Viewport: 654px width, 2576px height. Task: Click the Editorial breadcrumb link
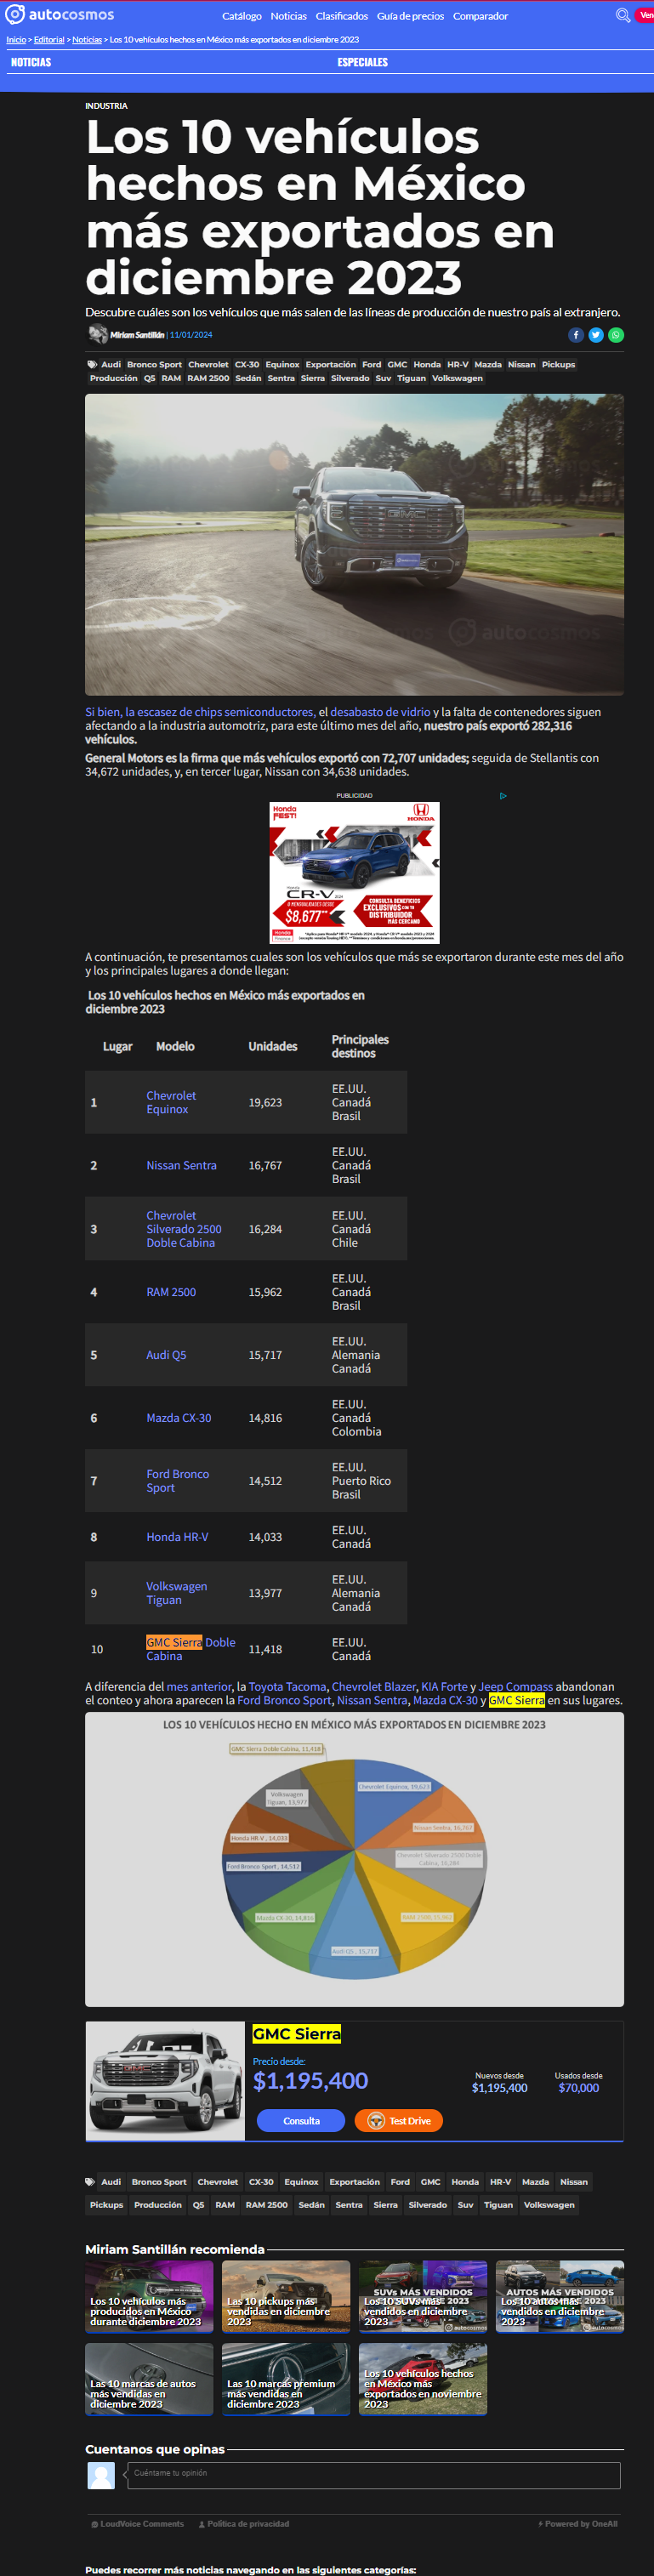coord(49,40)
